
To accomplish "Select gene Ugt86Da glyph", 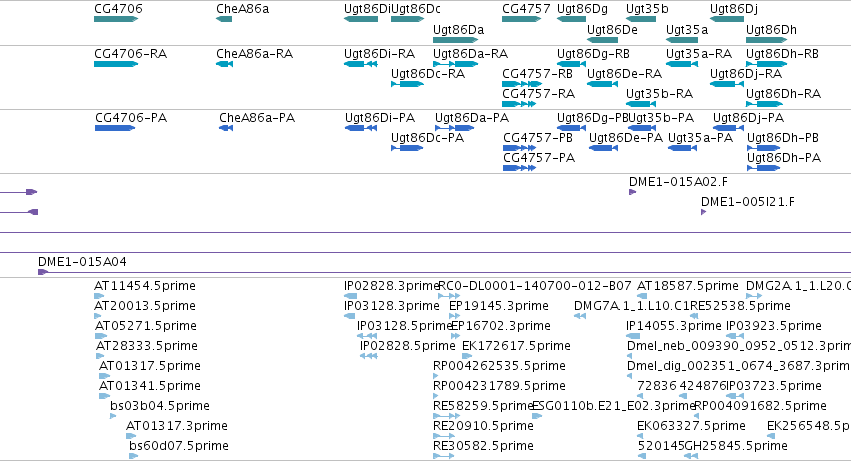I will [455, 40].
